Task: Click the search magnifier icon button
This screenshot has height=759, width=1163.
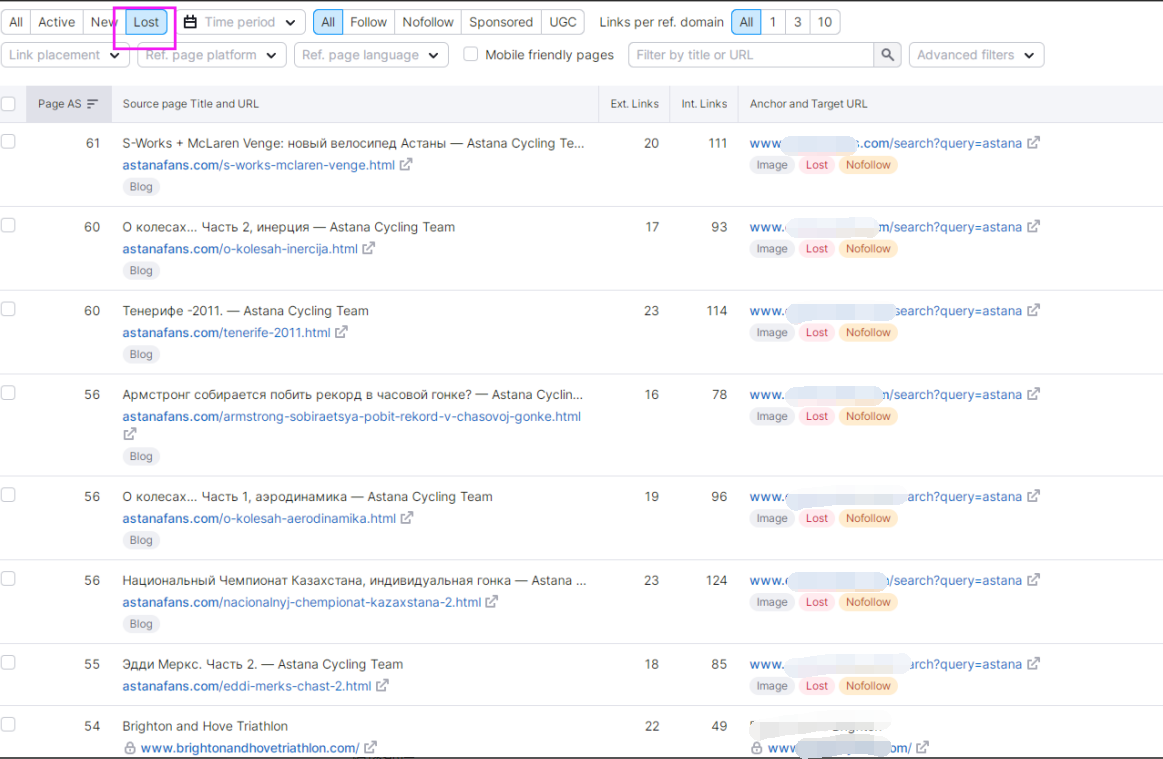Action: pos(888,55)
